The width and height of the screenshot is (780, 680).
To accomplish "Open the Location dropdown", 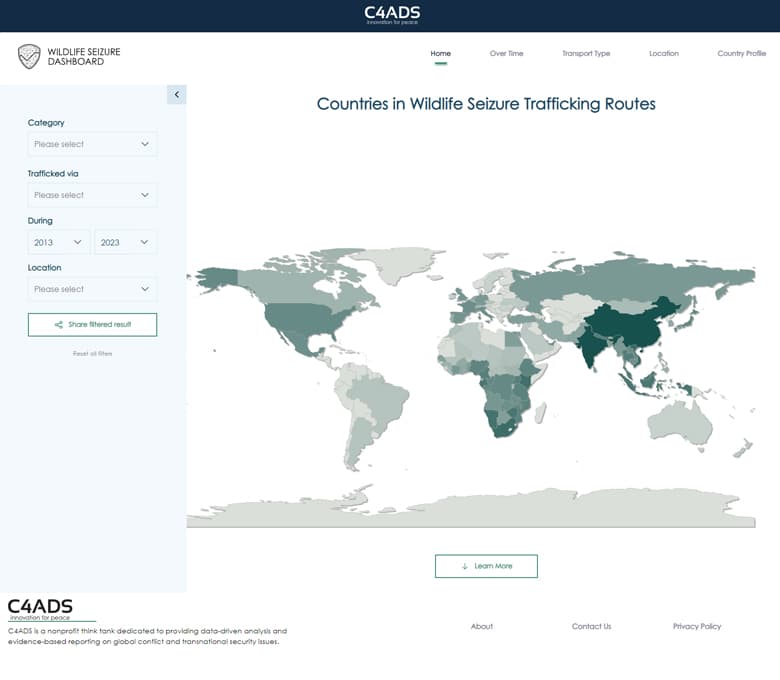I will pos(92,289).
